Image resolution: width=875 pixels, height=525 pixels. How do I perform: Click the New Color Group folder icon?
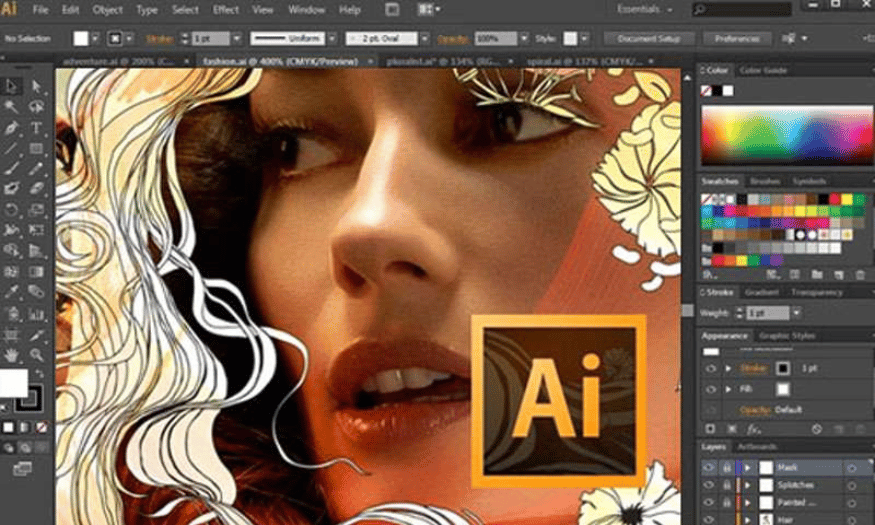point(816,274)
